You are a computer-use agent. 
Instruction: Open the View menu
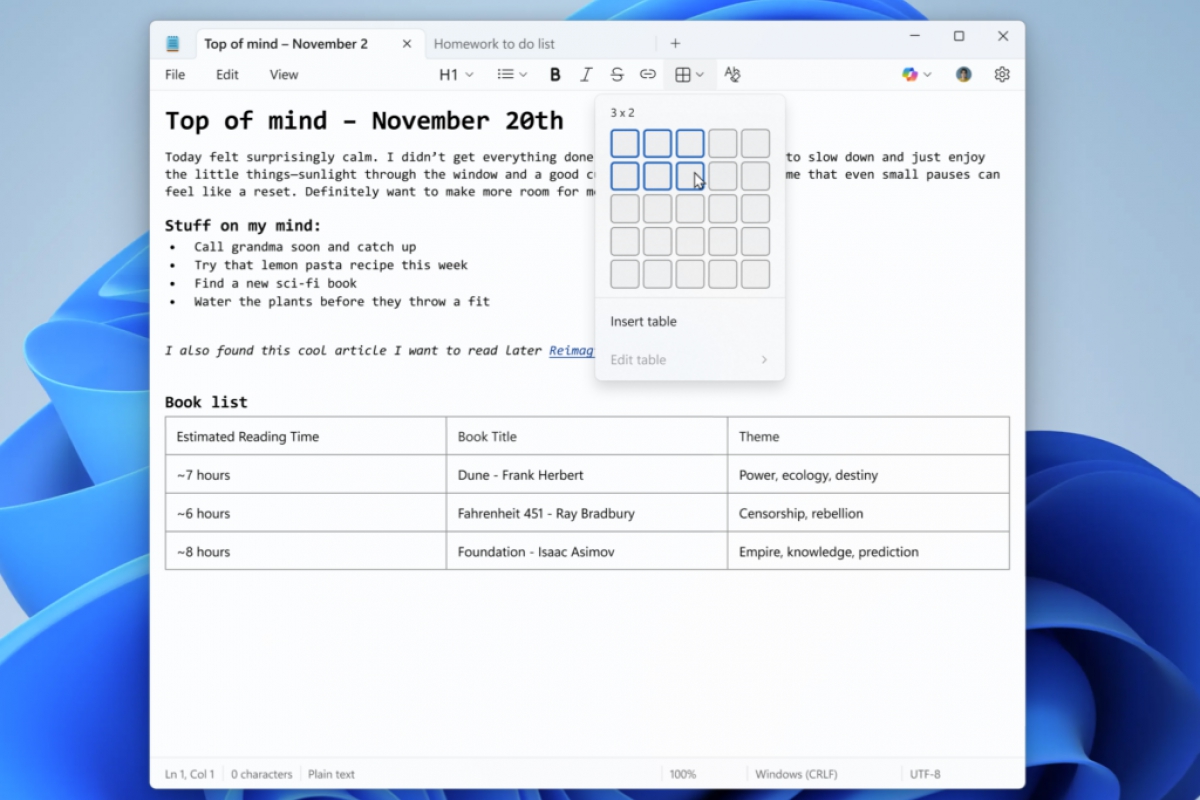coord(283,74)
